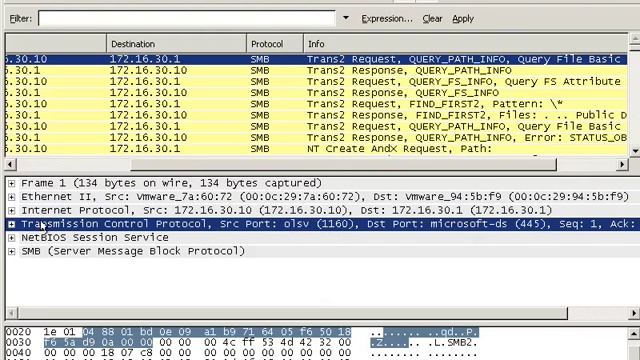The width and height of the screenshot is (640, 360).
Task: Click packet list vertical scroll down arrow
Action: (635, 151)
